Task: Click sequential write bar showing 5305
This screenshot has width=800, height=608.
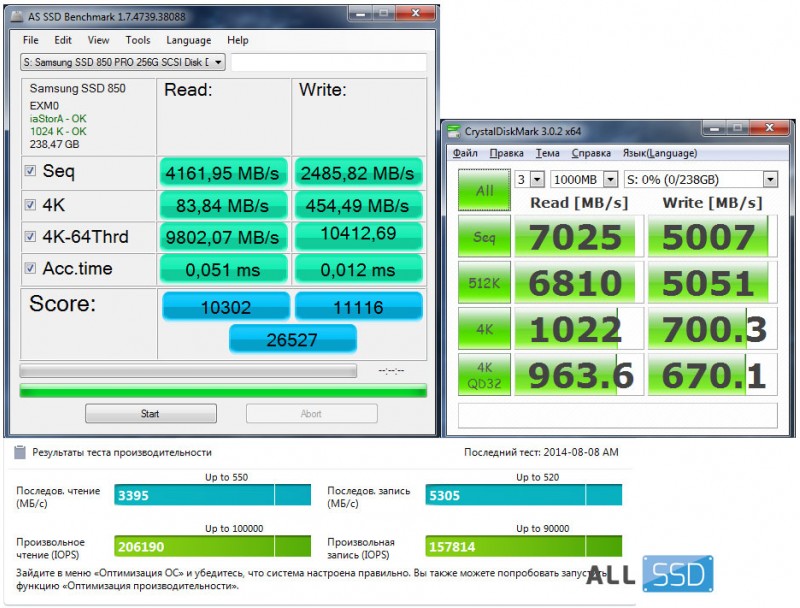Action: point(523,495)
